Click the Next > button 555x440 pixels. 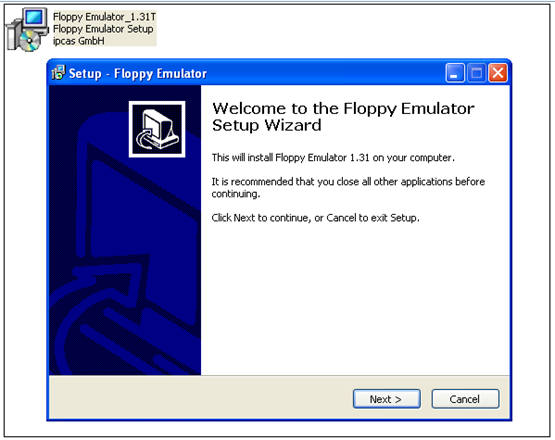pyautogui.click(x=387, y=399)
